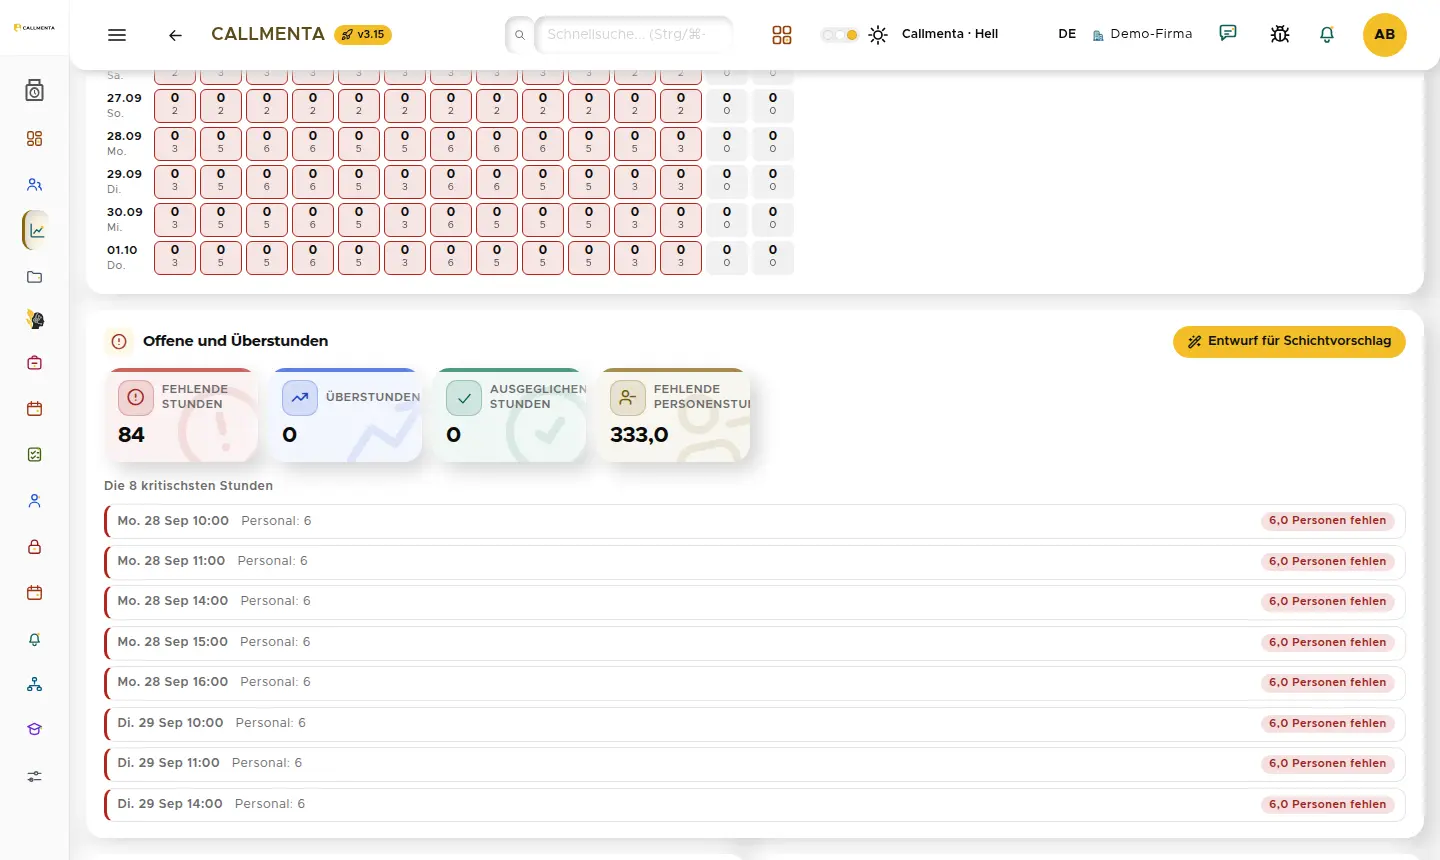The image size is (1440, 860).
Task: Open the padlock sidebar icon
Action: point(35,547)
